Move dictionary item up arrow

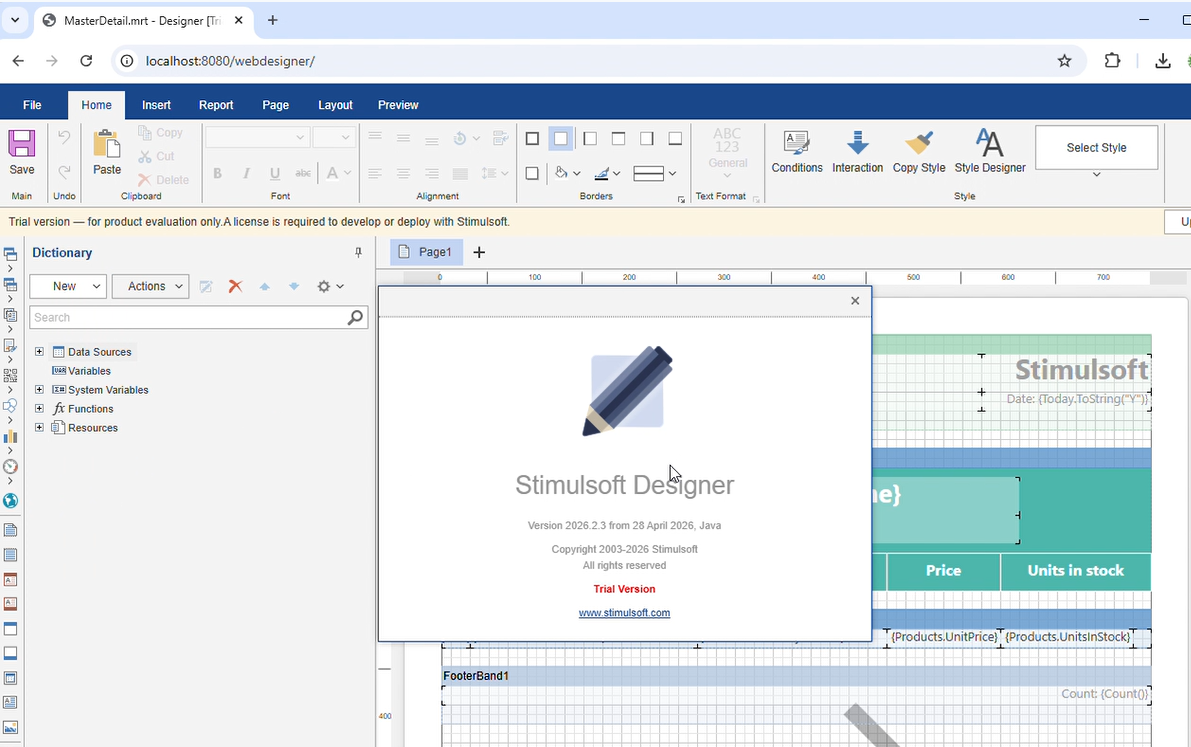tap(264, 286)
